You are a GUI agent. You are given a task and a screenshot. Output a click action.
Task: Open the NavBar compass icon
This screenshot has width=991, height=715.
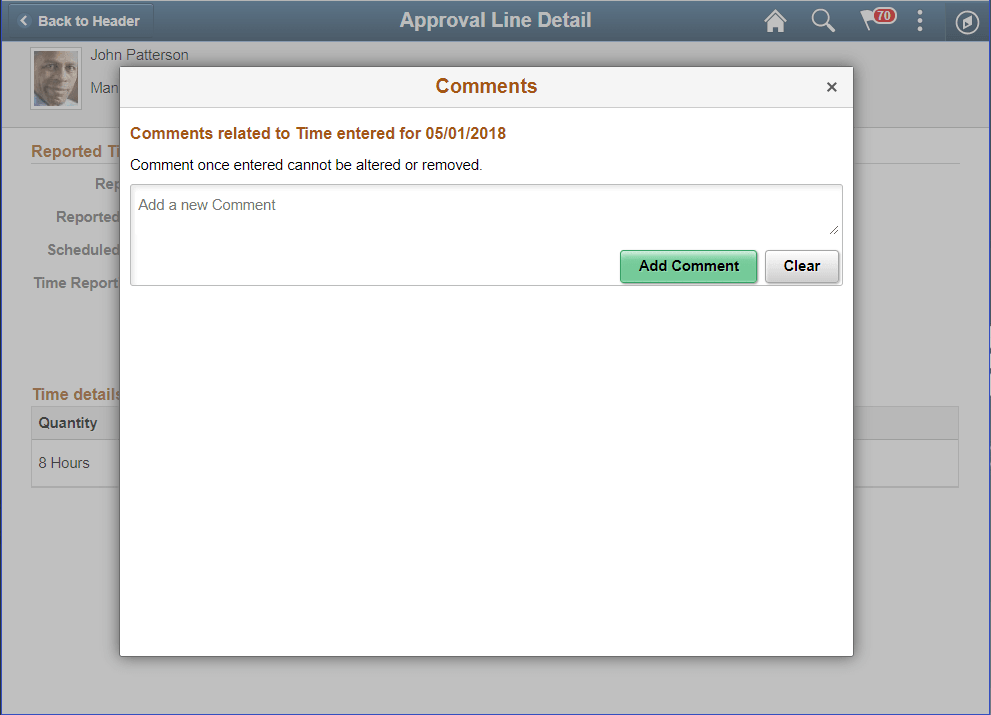coord(966,21)
